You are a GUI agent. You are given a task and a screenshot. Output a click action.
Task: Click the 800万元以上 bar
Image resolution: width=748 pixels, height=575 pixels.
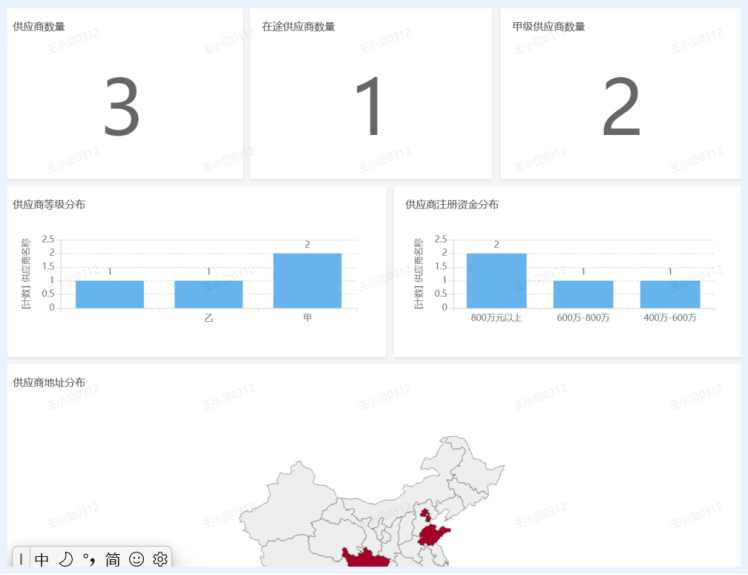496,281
